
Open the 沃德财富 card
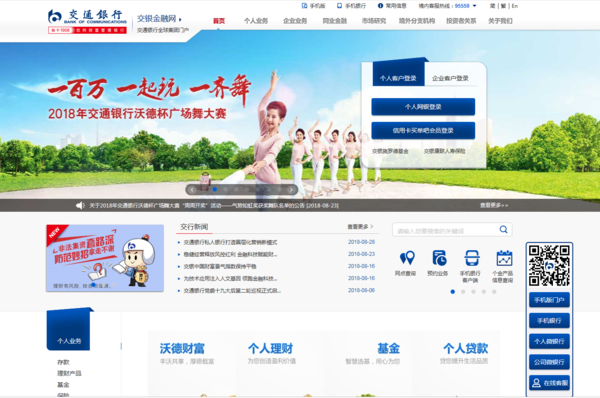point(192,363)
